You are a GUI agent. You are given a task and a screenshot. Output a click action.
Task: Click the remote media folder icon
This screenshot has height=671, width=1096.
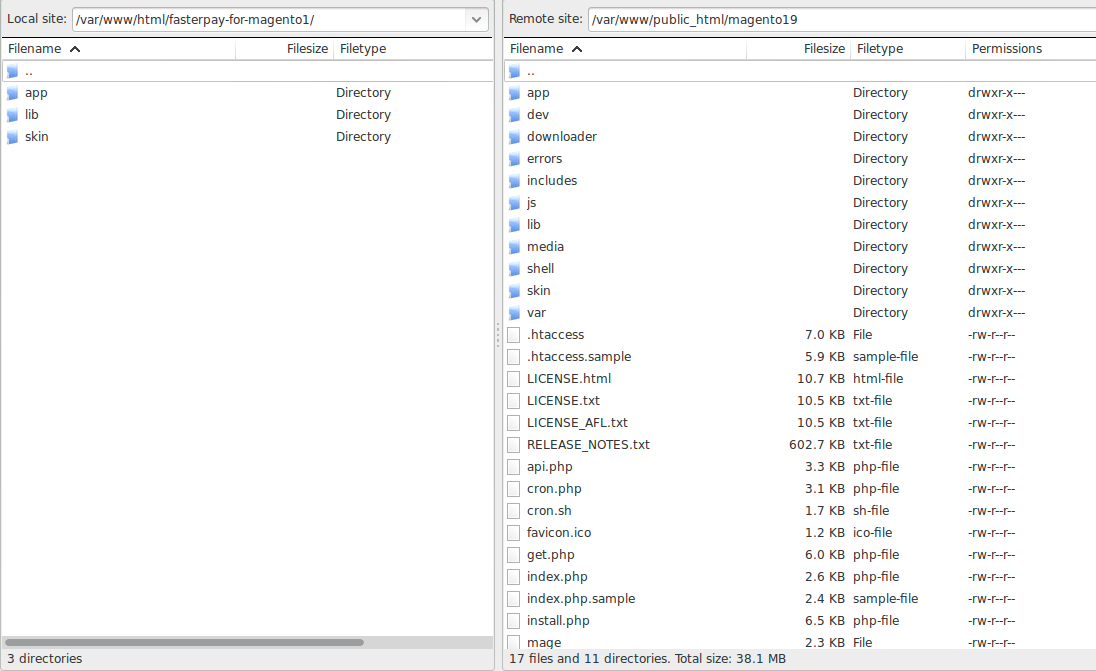[514, 247]
